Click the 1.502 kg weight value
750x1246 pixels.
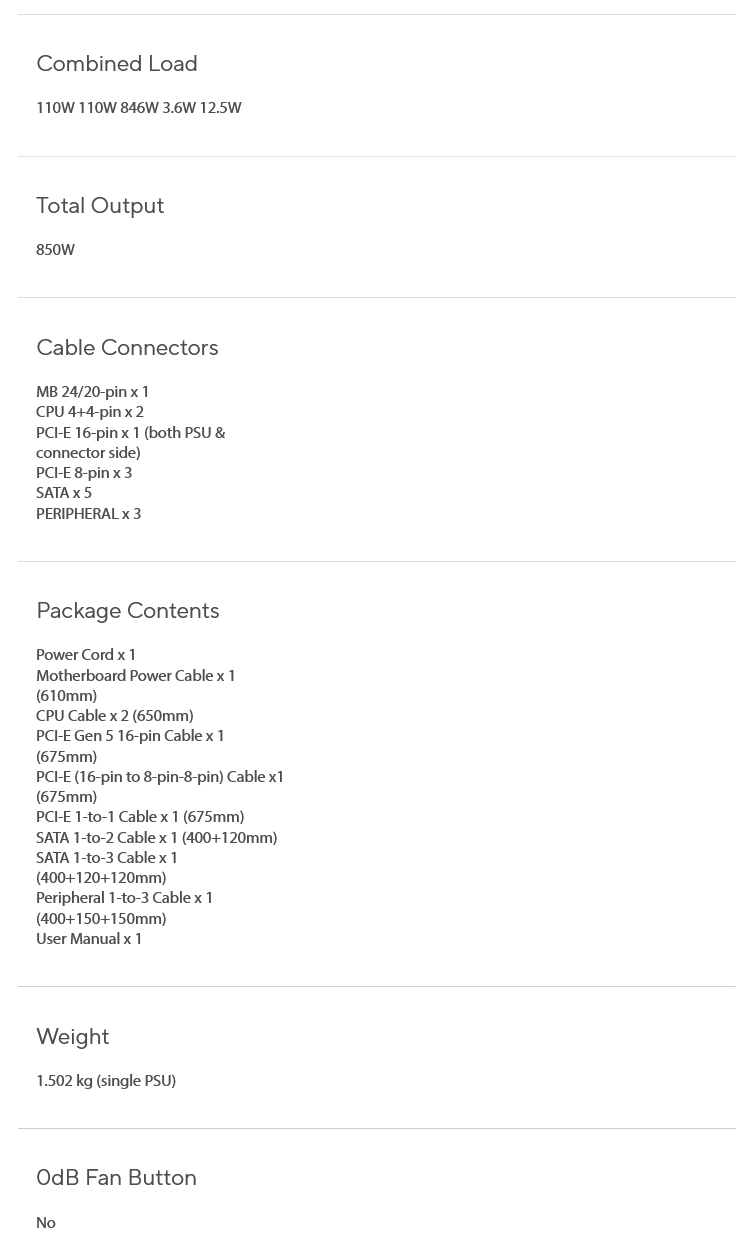(x=106, y=1081)
